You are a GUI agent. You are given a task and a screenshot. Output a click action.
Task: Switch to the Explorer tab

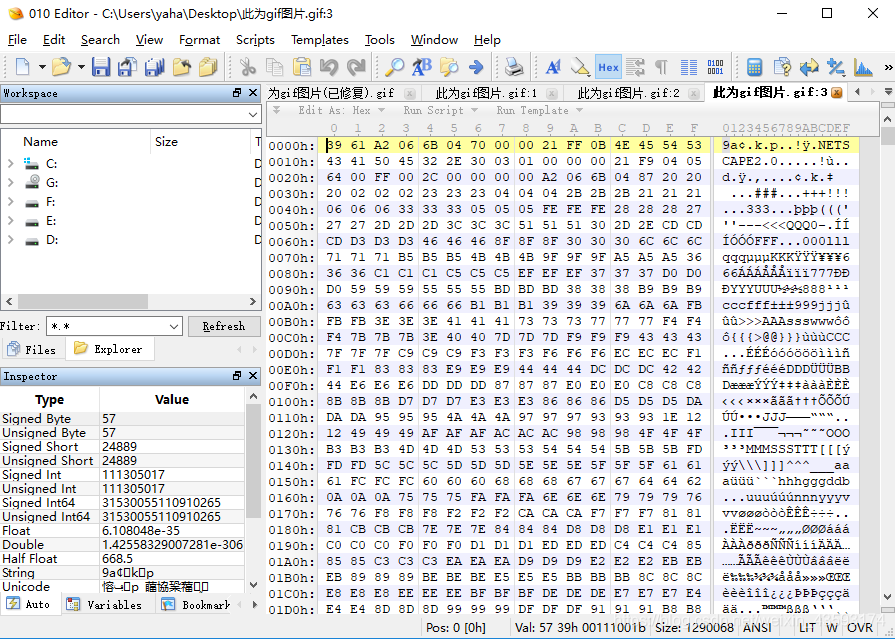click(x=110, y=349)
